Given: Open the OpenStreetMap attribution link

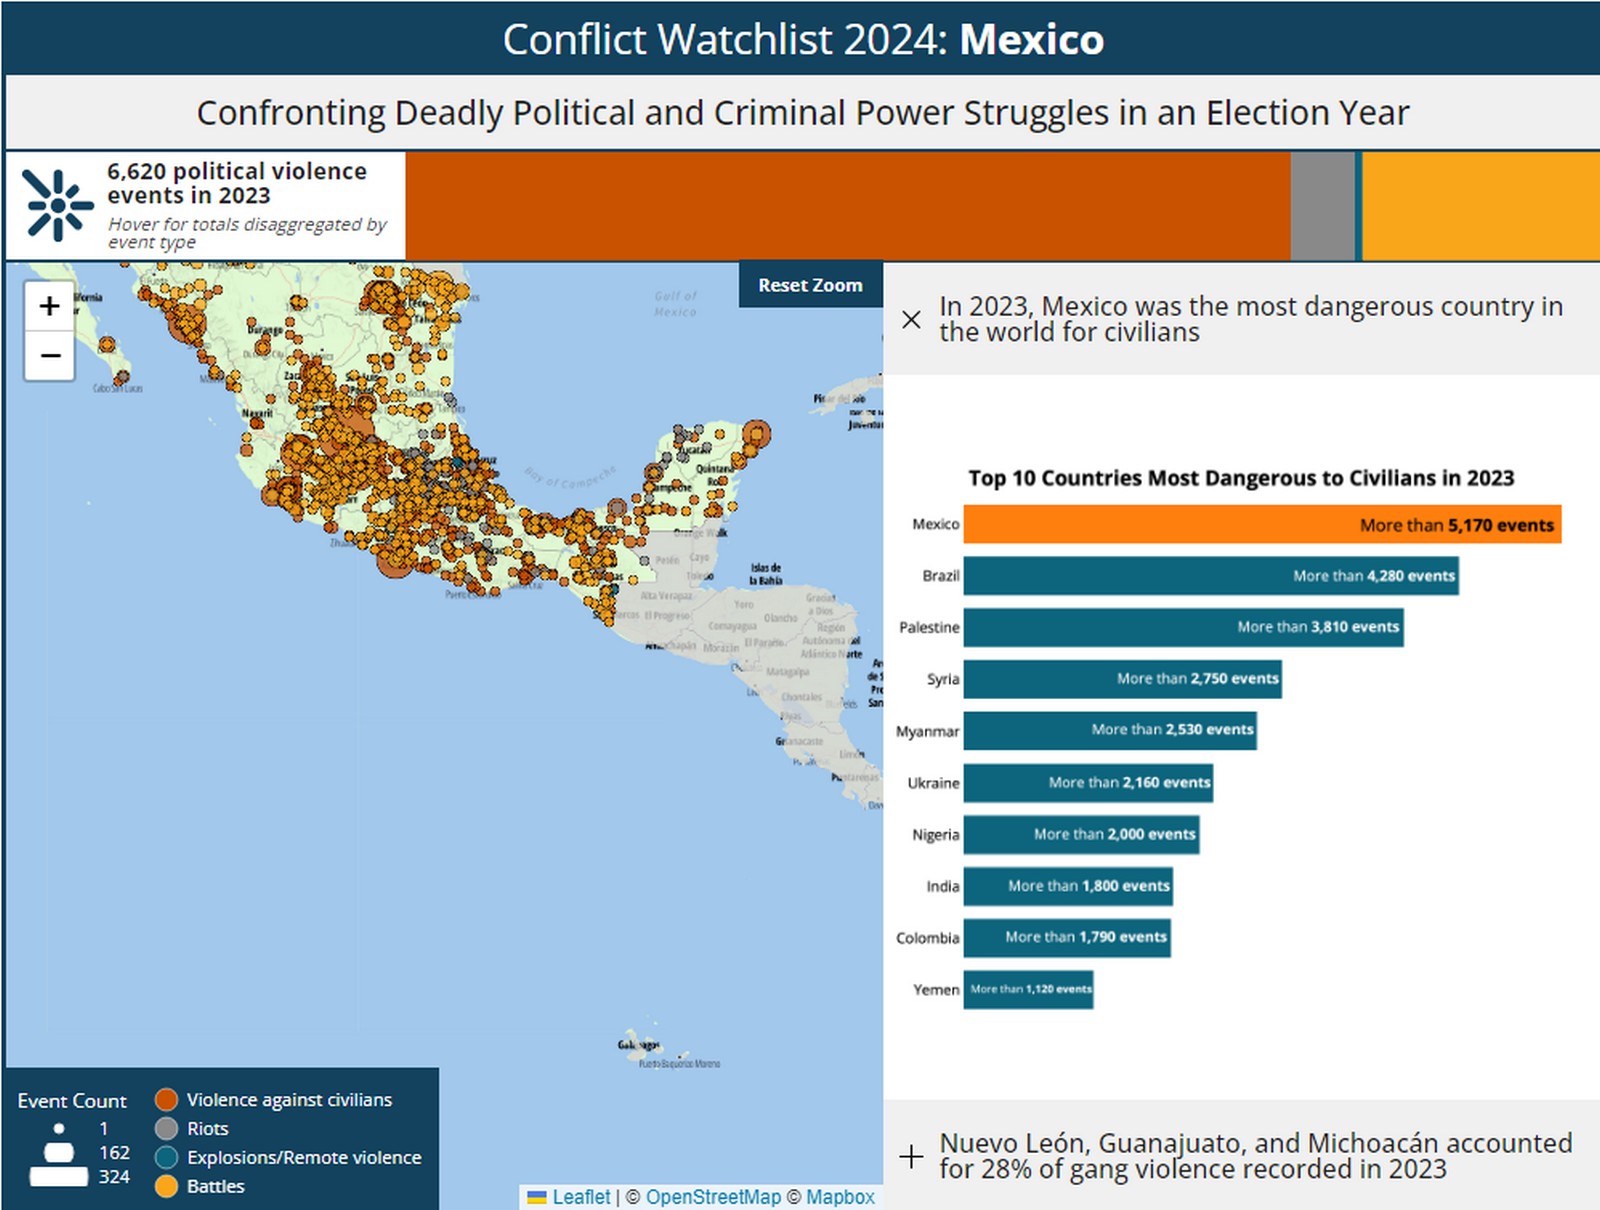Looking at the screenshot, I should [712, 1197].
